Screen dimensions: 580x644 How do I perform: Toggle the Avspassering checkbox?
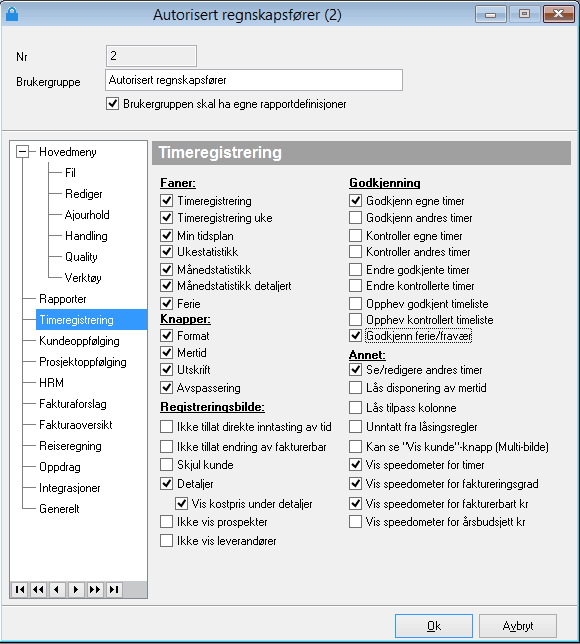coord(166,387)
